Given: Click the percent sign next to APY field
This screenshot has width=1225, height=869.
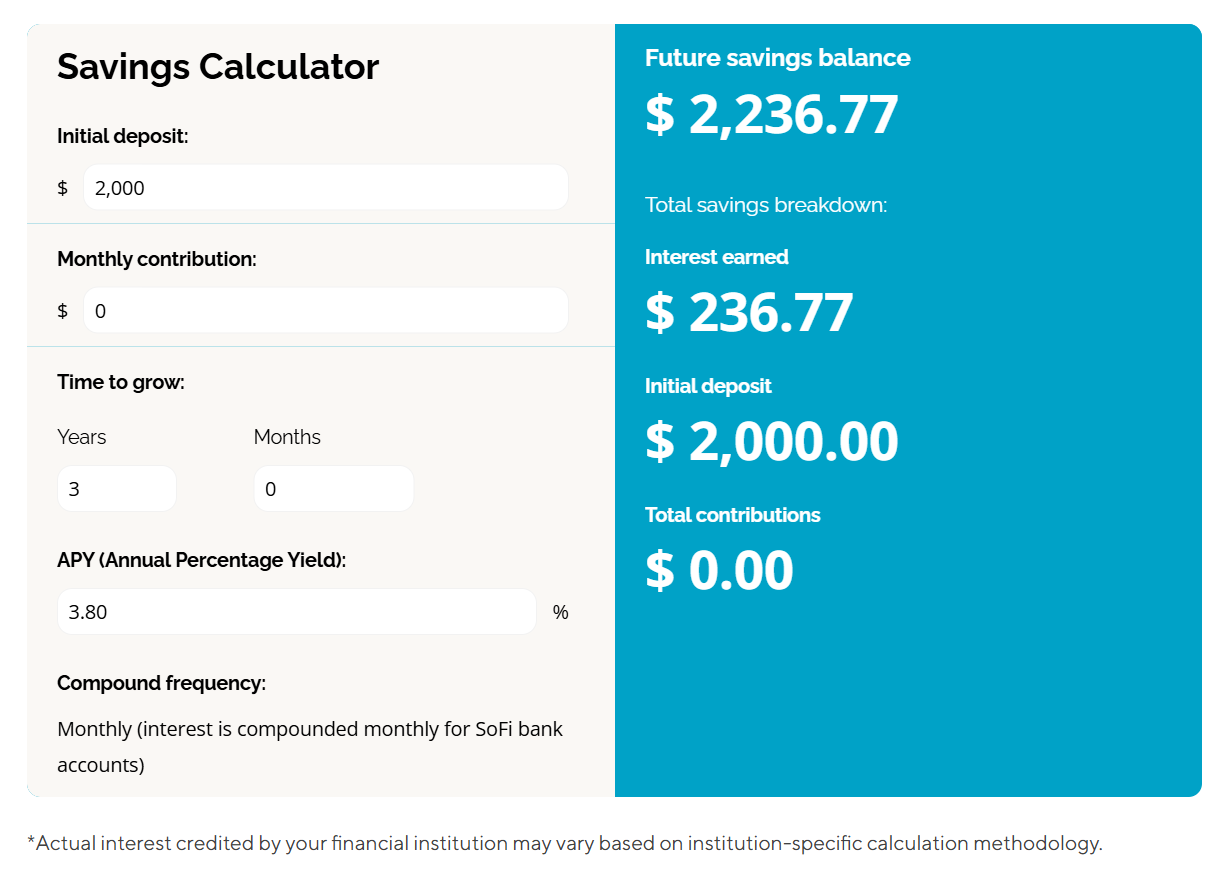Looking at the screenshot, I should [x=560, y=612].
